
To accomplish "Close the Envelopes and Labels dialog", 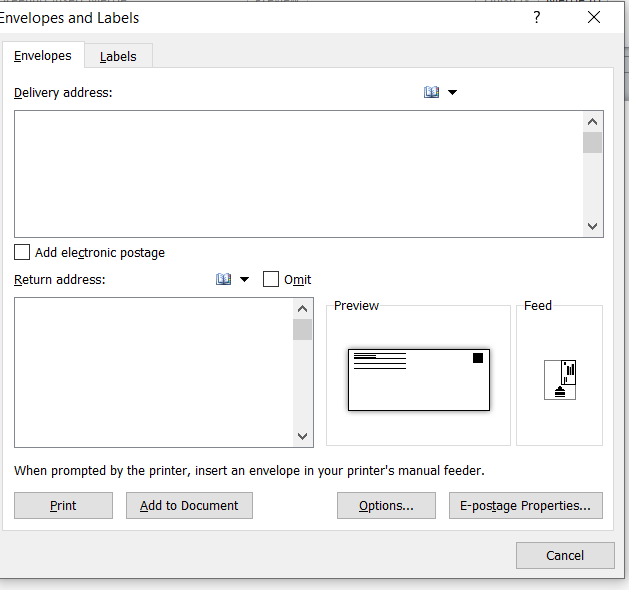I will pyautogui.click(x=594, y=18).
